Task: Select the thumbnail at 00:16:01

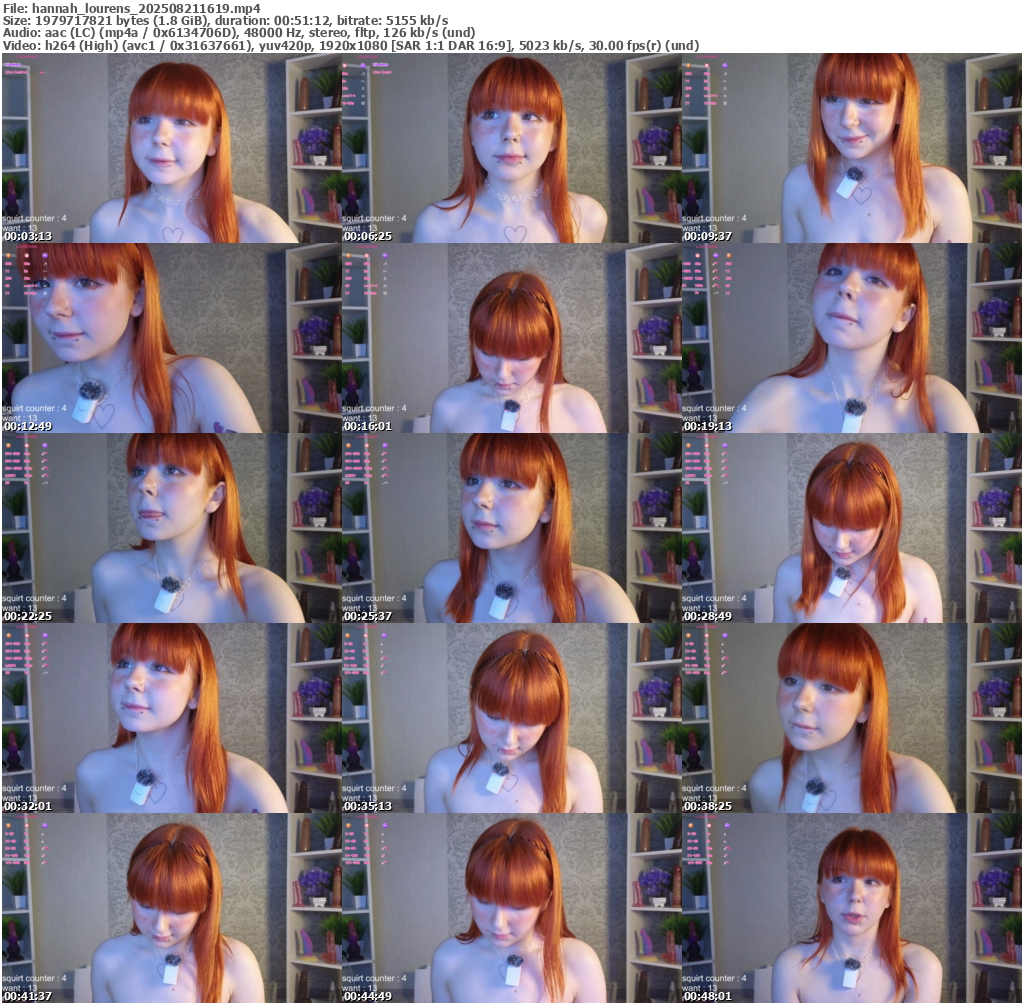Action: coord(511,338)
